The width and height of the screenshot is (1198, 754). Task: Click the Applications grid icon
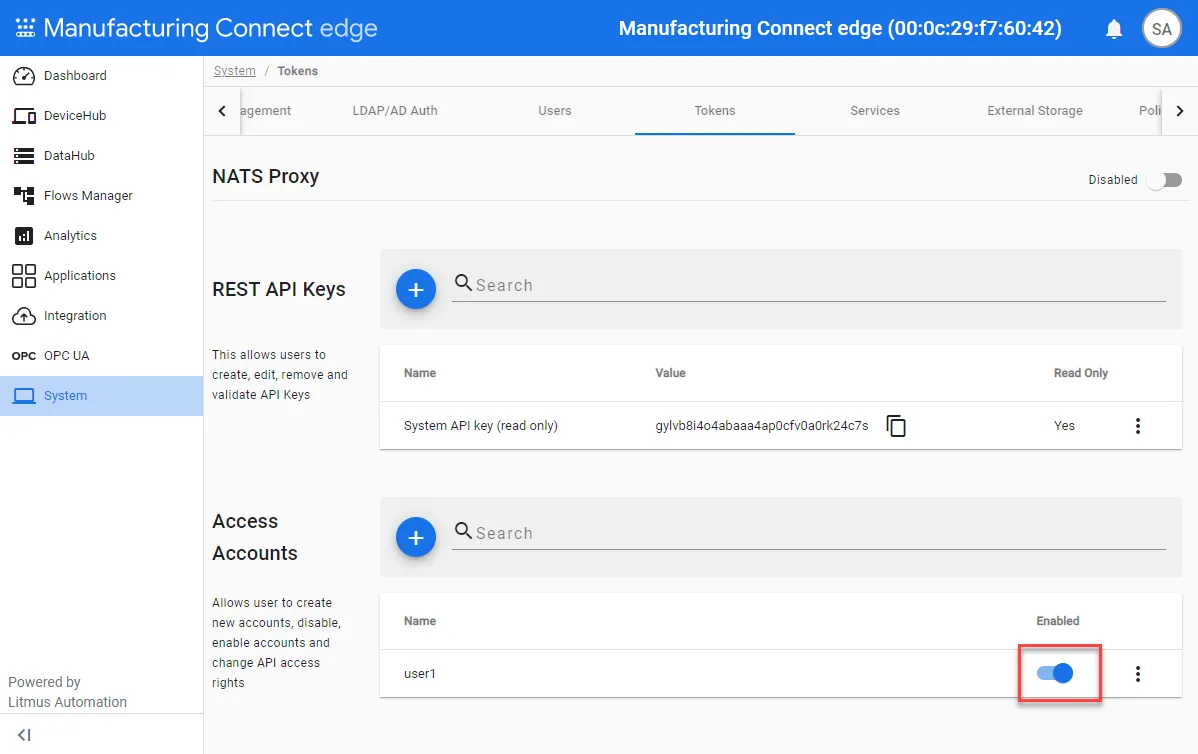[x=24, y=276]
